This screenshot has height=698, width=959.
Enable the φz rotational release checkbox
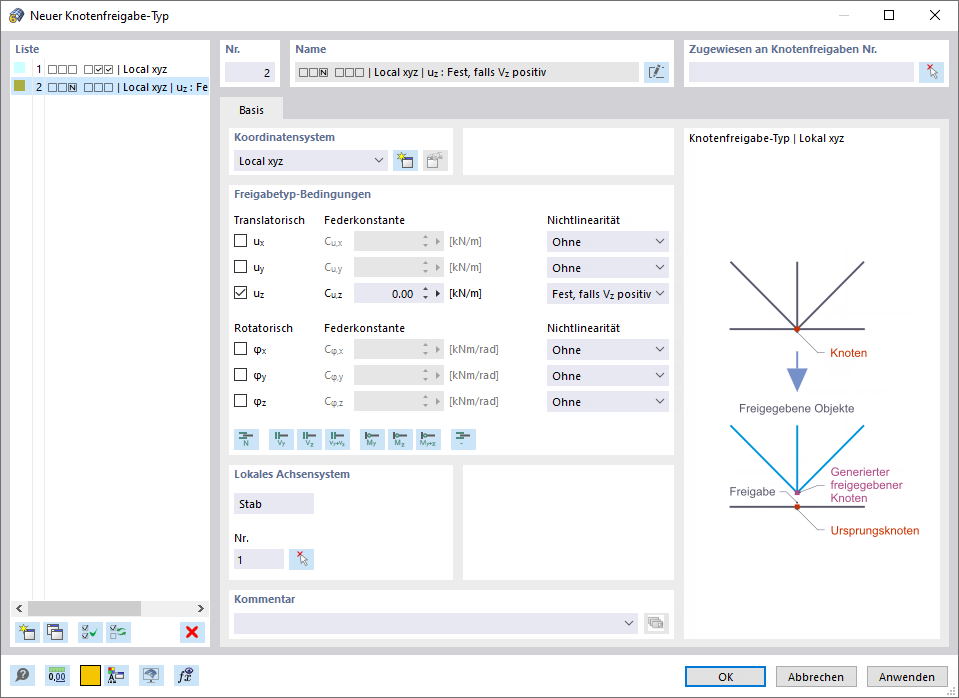pos(240,401)
